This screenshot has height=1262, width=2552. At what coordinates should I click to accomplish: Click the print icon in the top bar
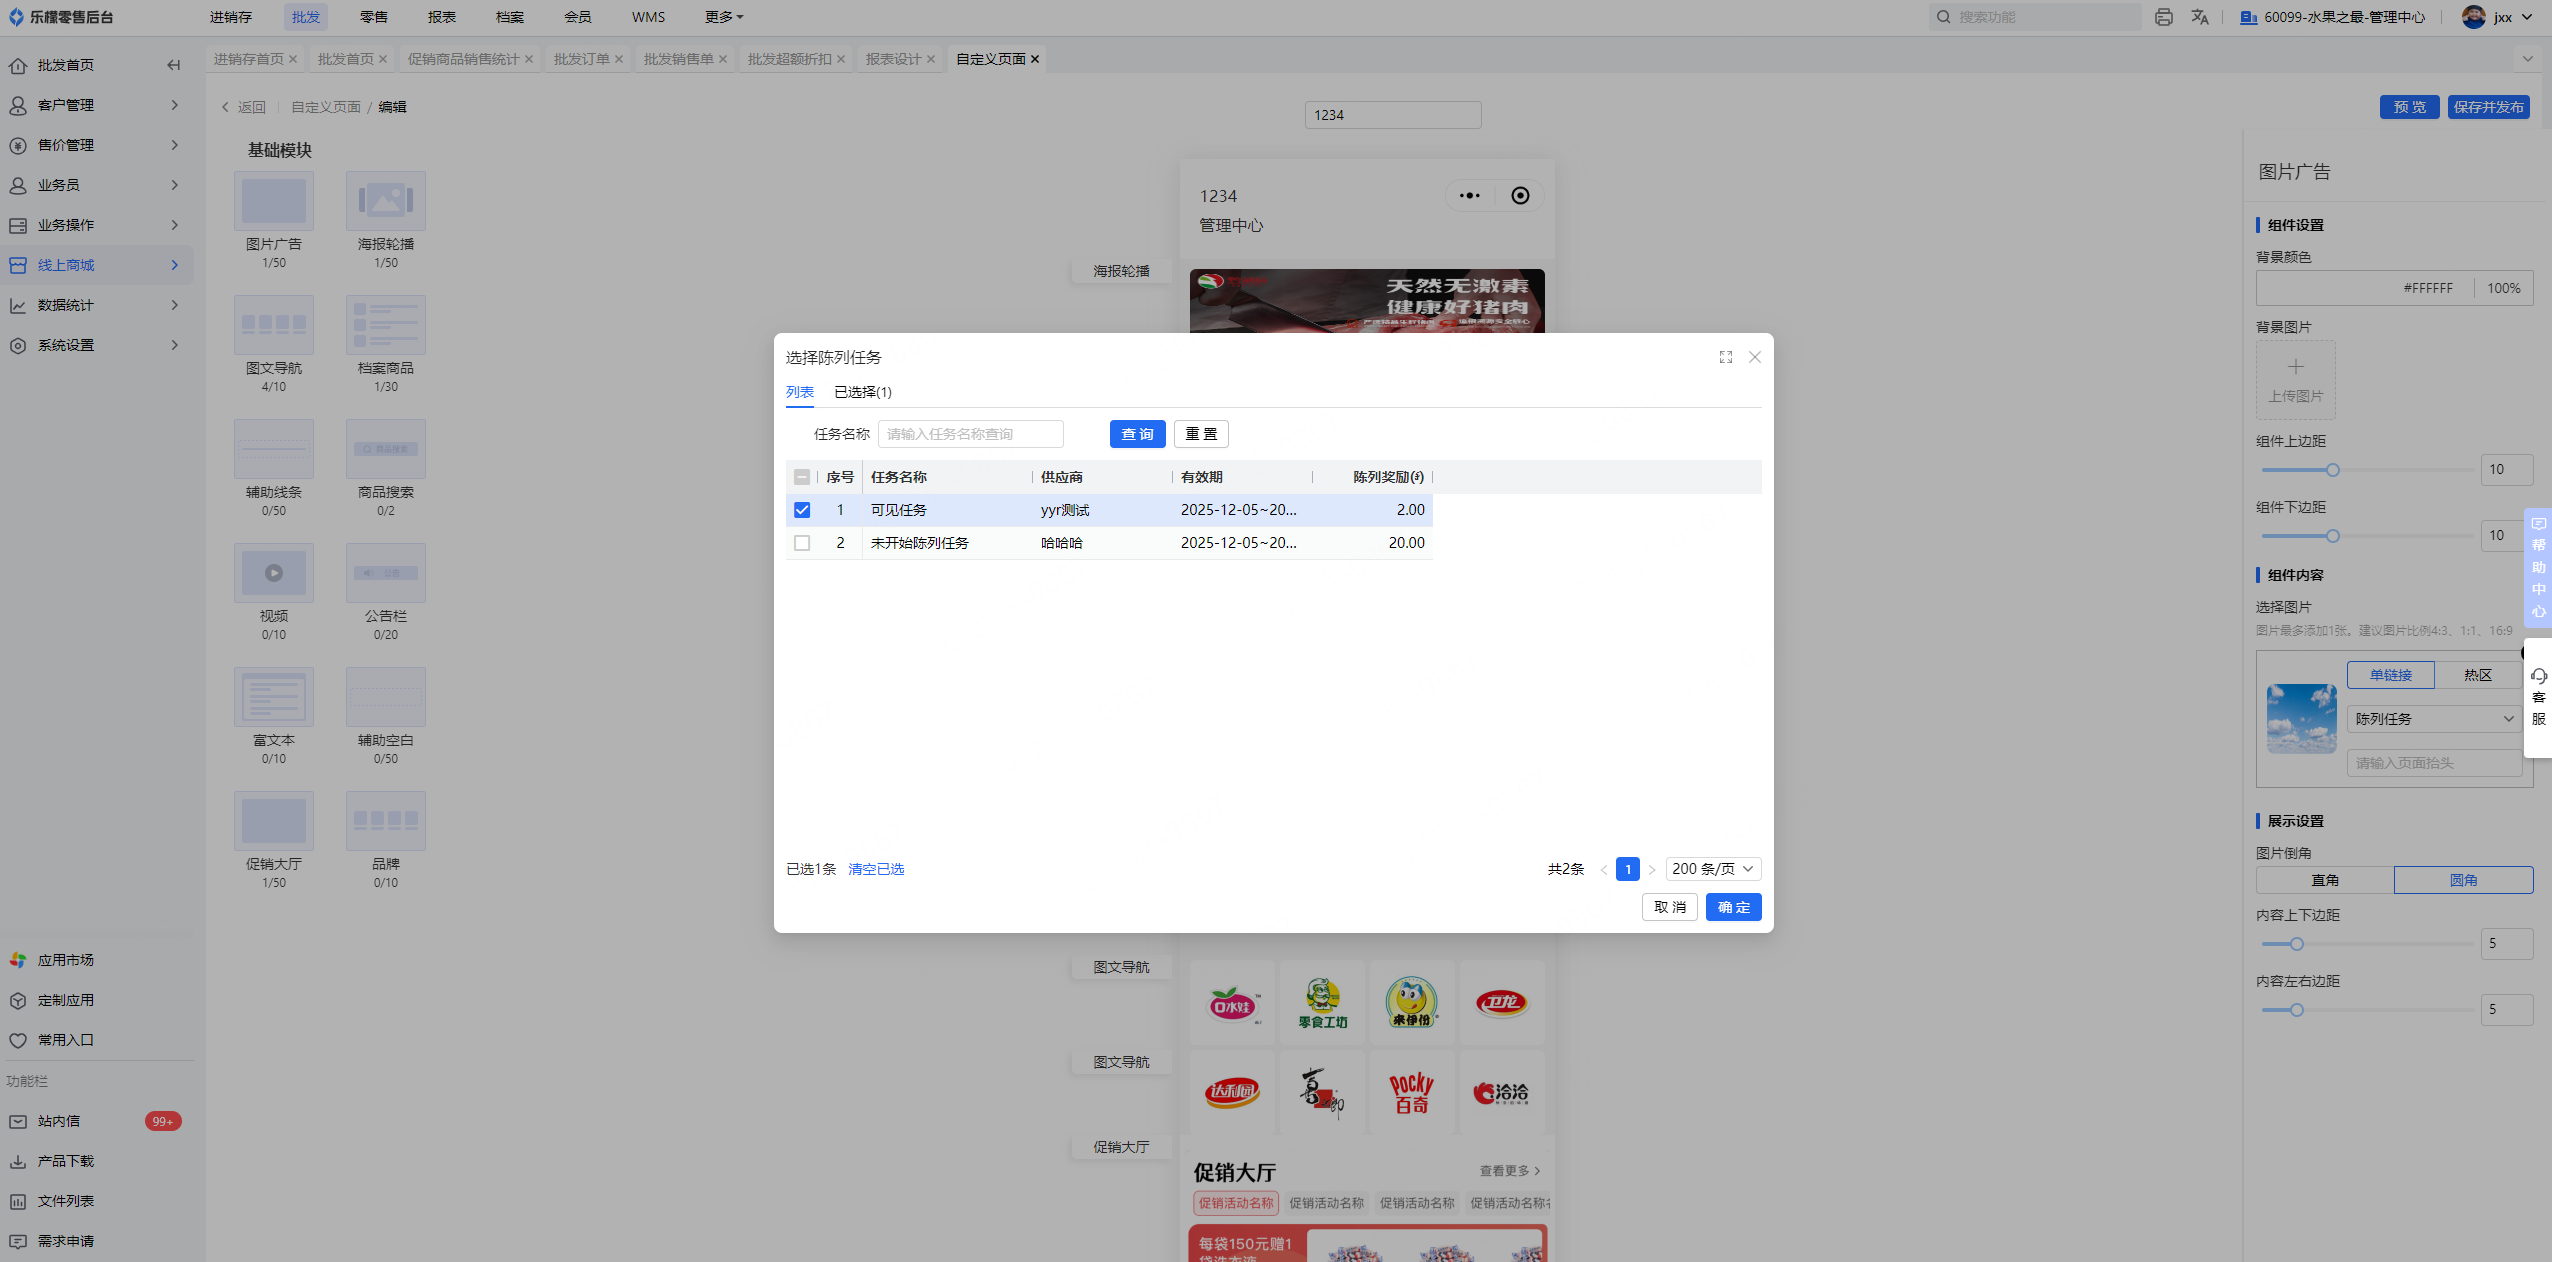click(x=2163, y=17)
